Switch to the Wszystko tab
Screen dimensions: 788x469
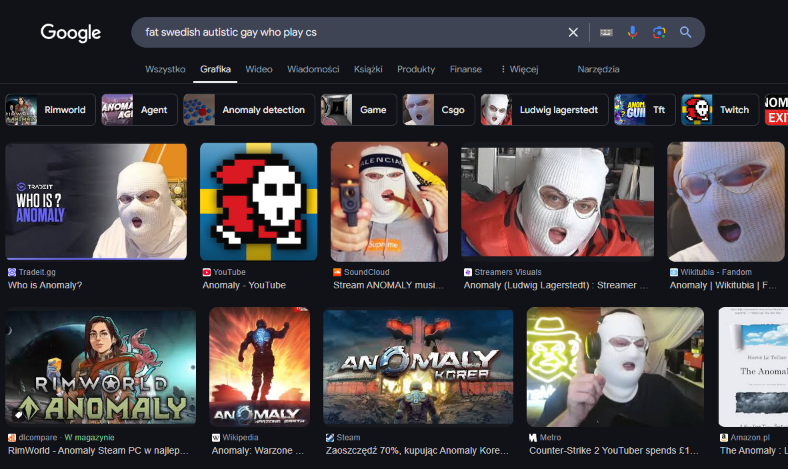click(165, 69)
